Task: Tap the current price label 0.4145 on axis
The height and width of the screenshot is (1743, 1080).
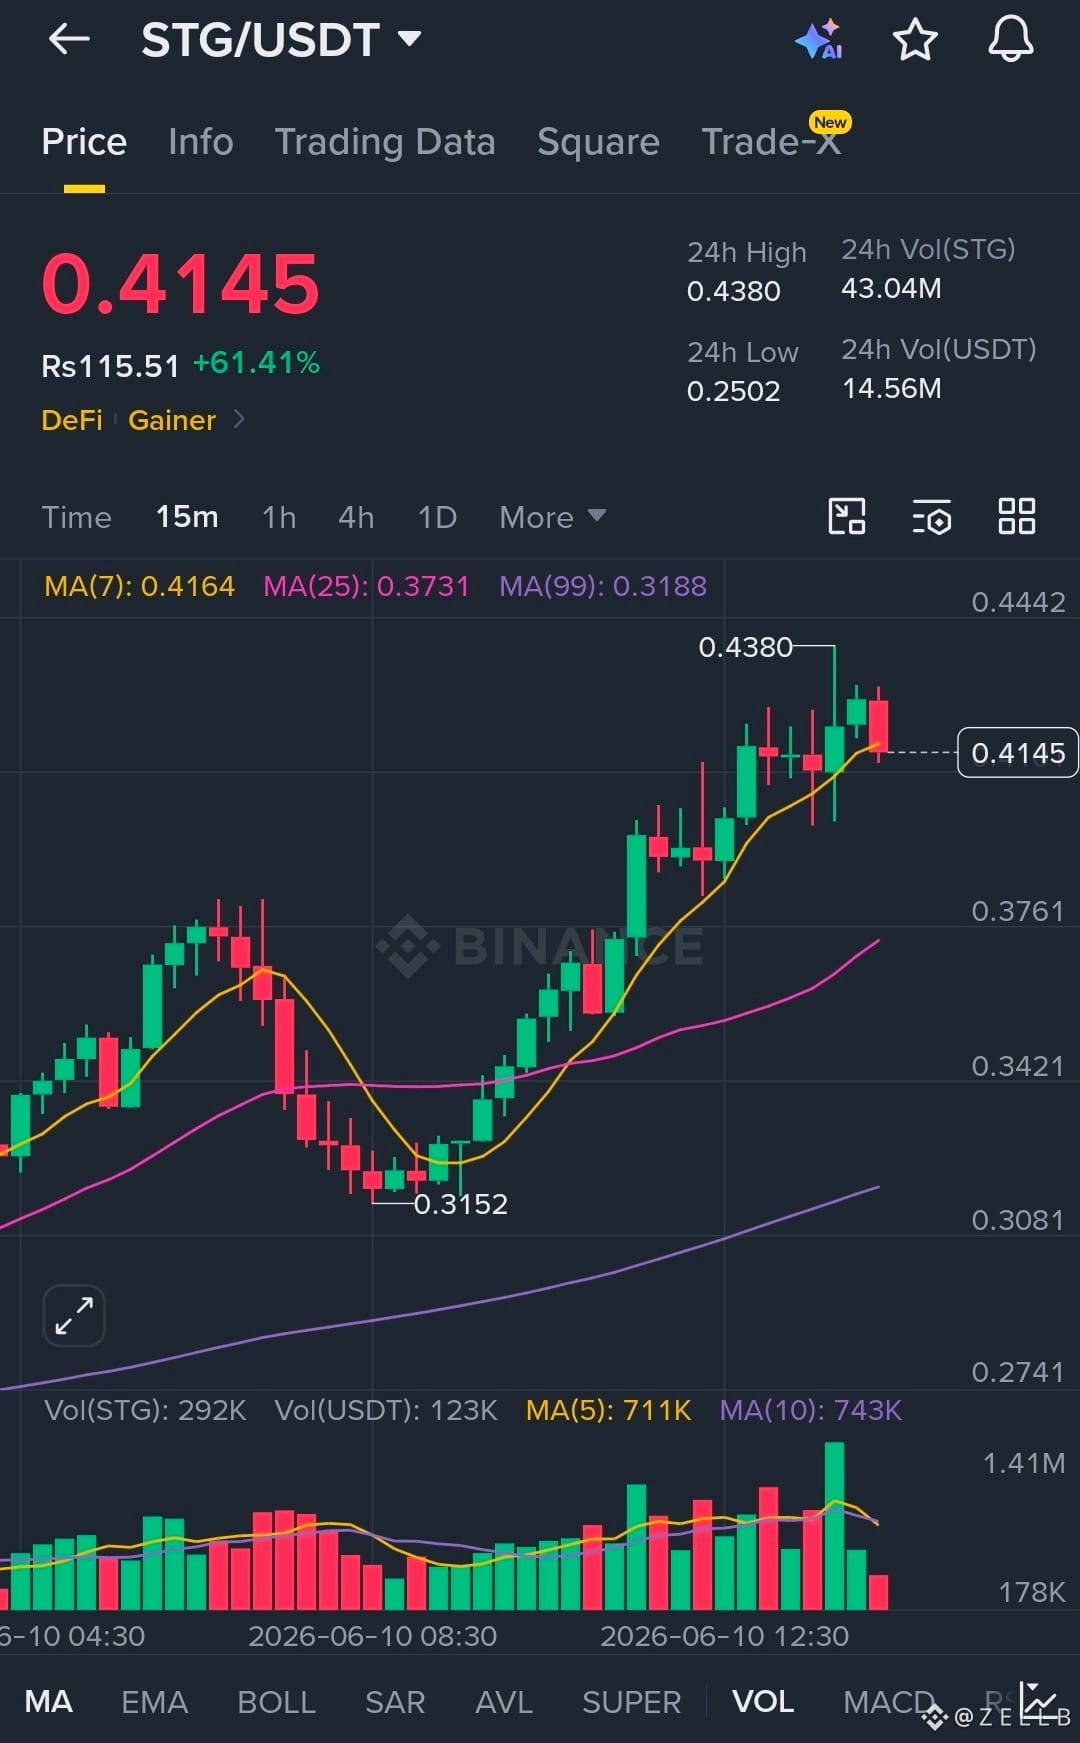Action: point(1018,753)
